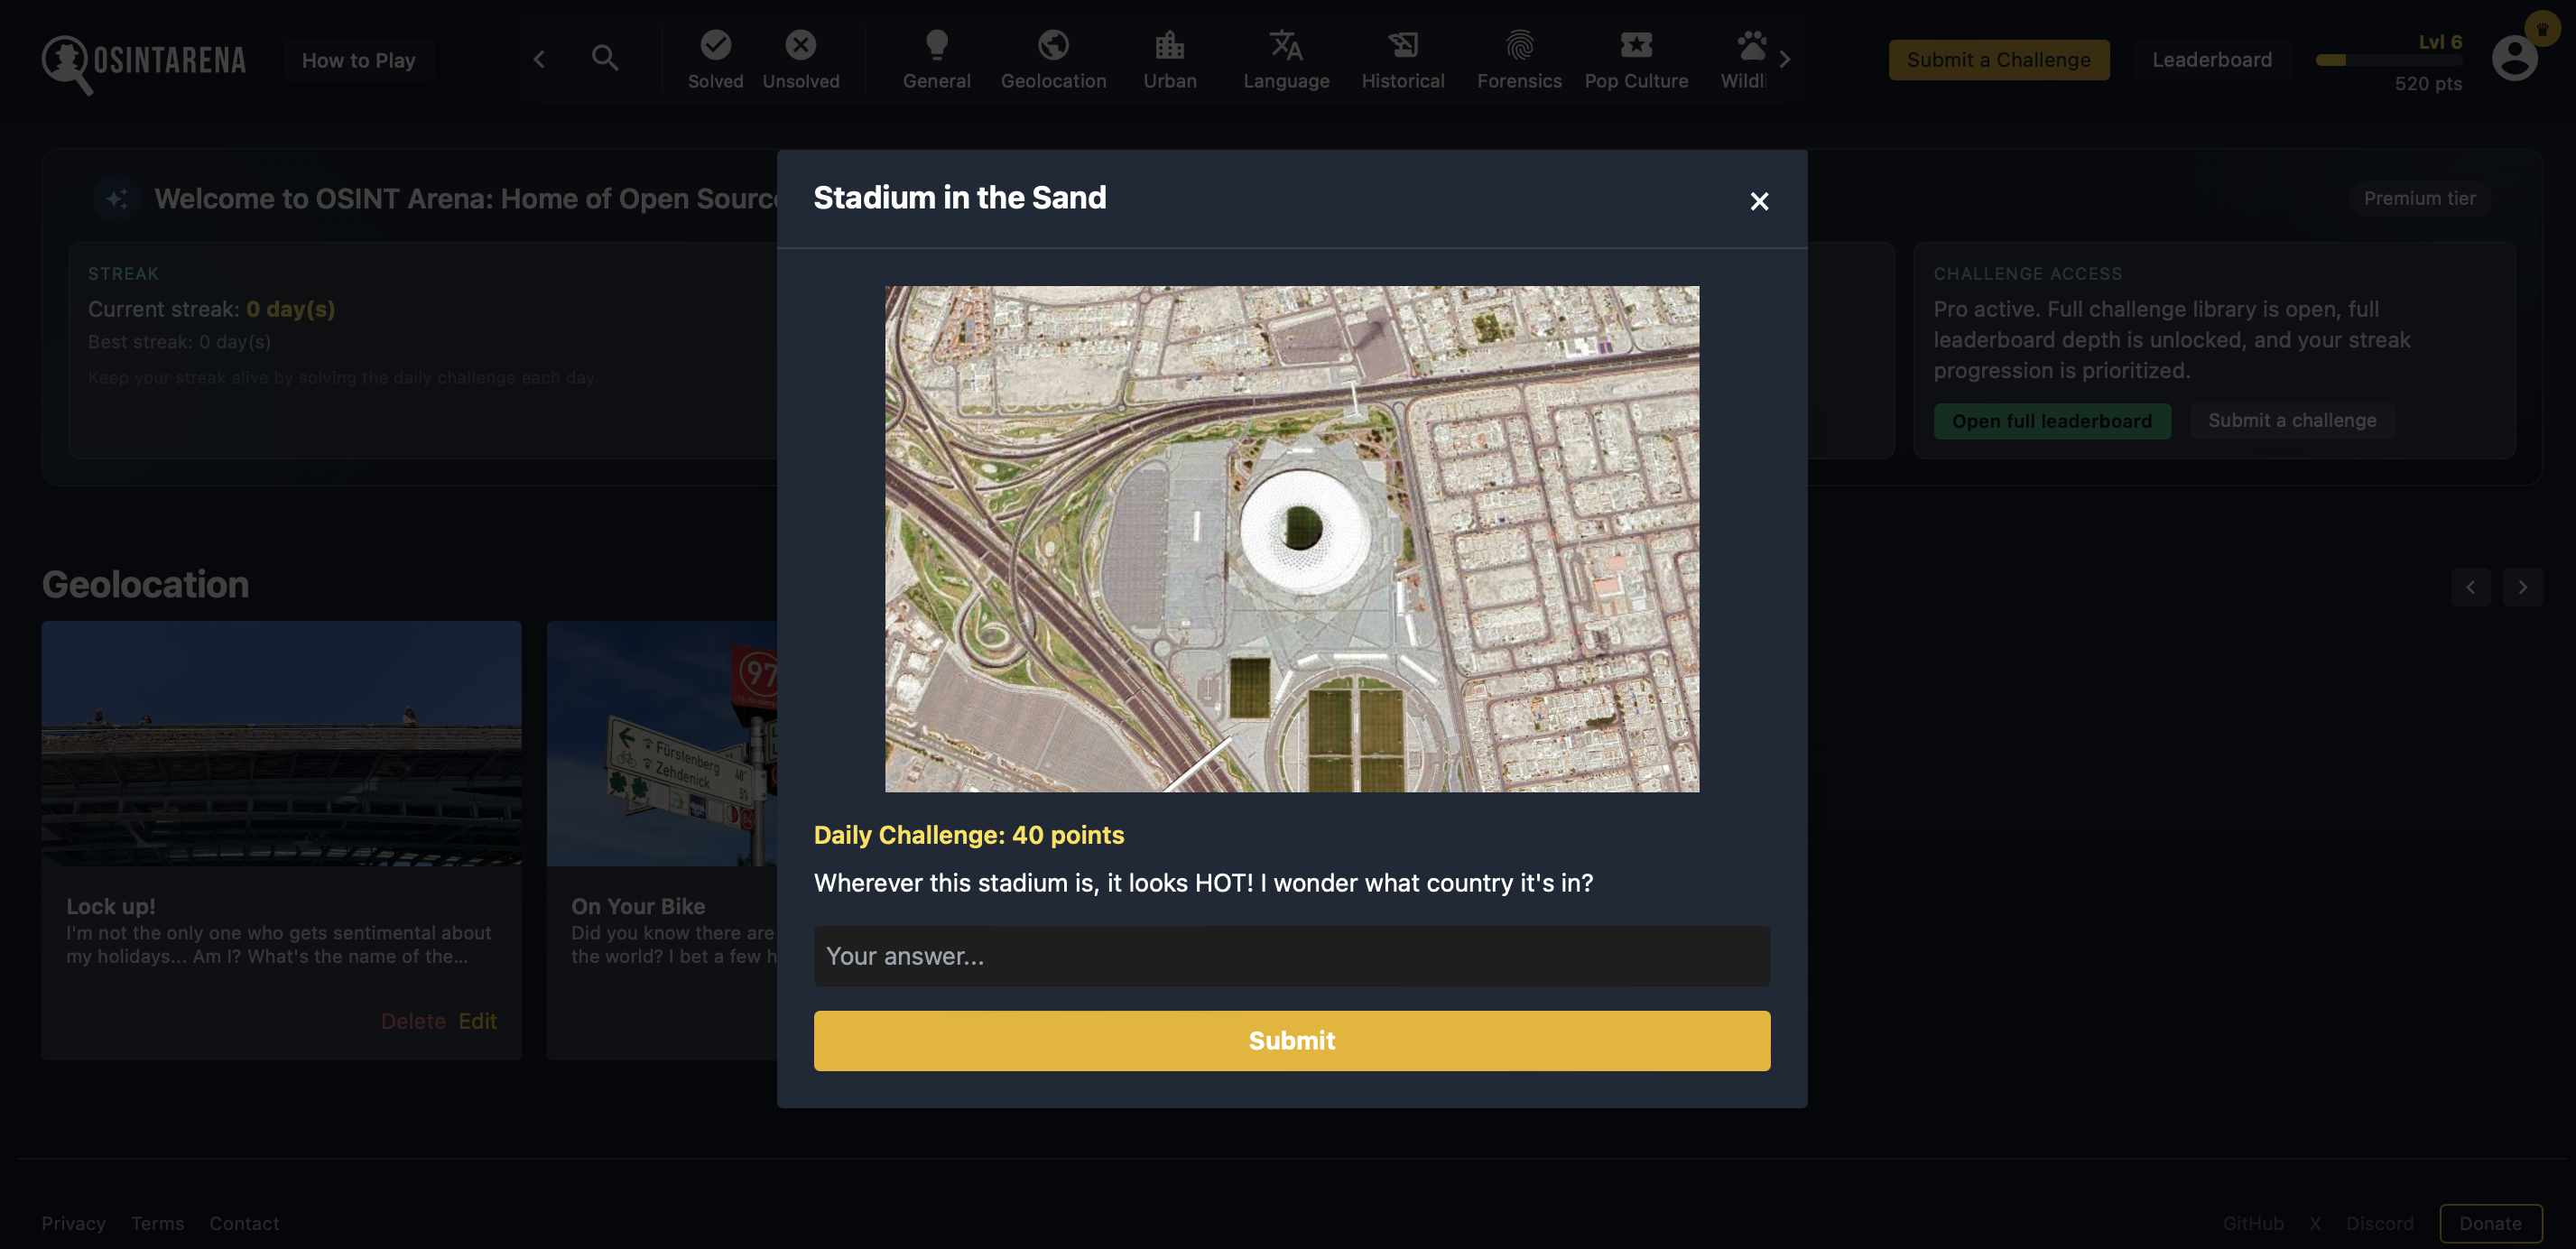Image resolution: width=2576 pixels, height=1249 pixels.
Task: Open the Terms footer link
Action: coord(157,1223)
